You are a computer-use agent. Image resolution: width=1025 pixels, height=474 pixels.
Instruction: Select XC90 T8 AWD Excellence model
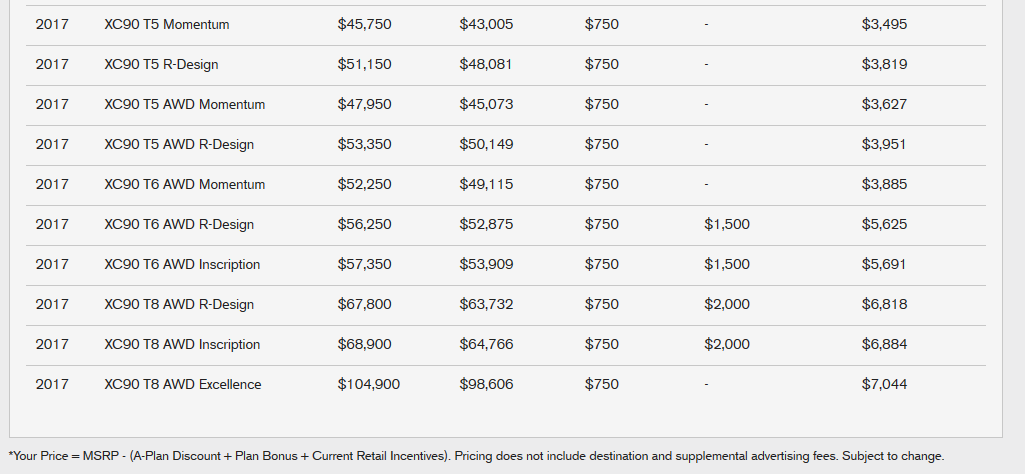click(182, 384)
